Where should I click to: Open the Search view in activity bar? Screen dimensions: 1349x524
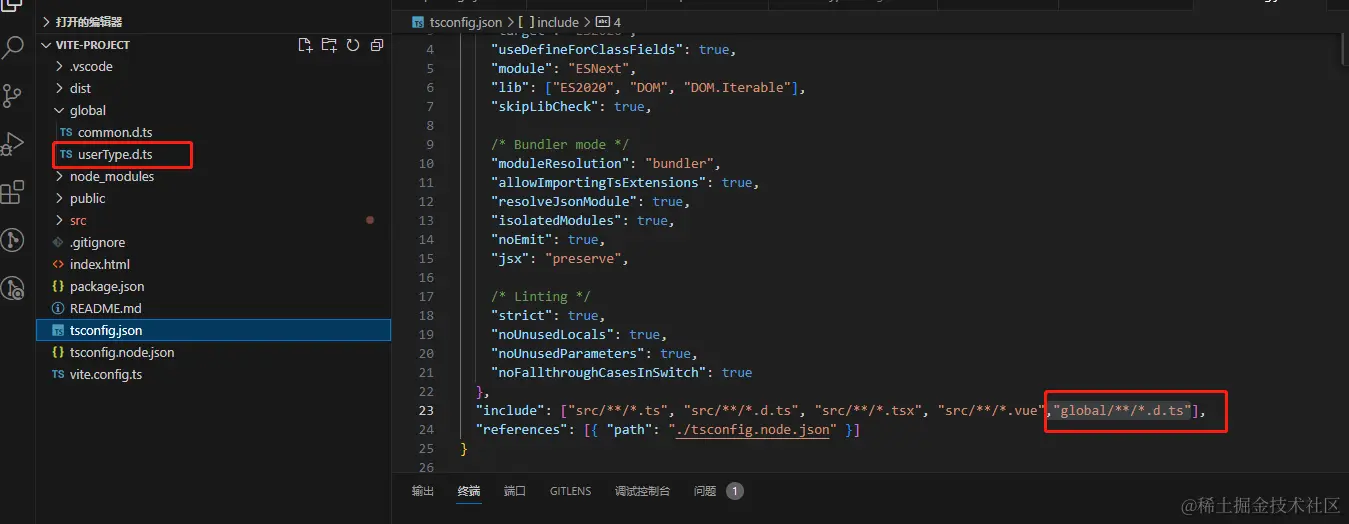pyautogui.click(x=13, y=47)
